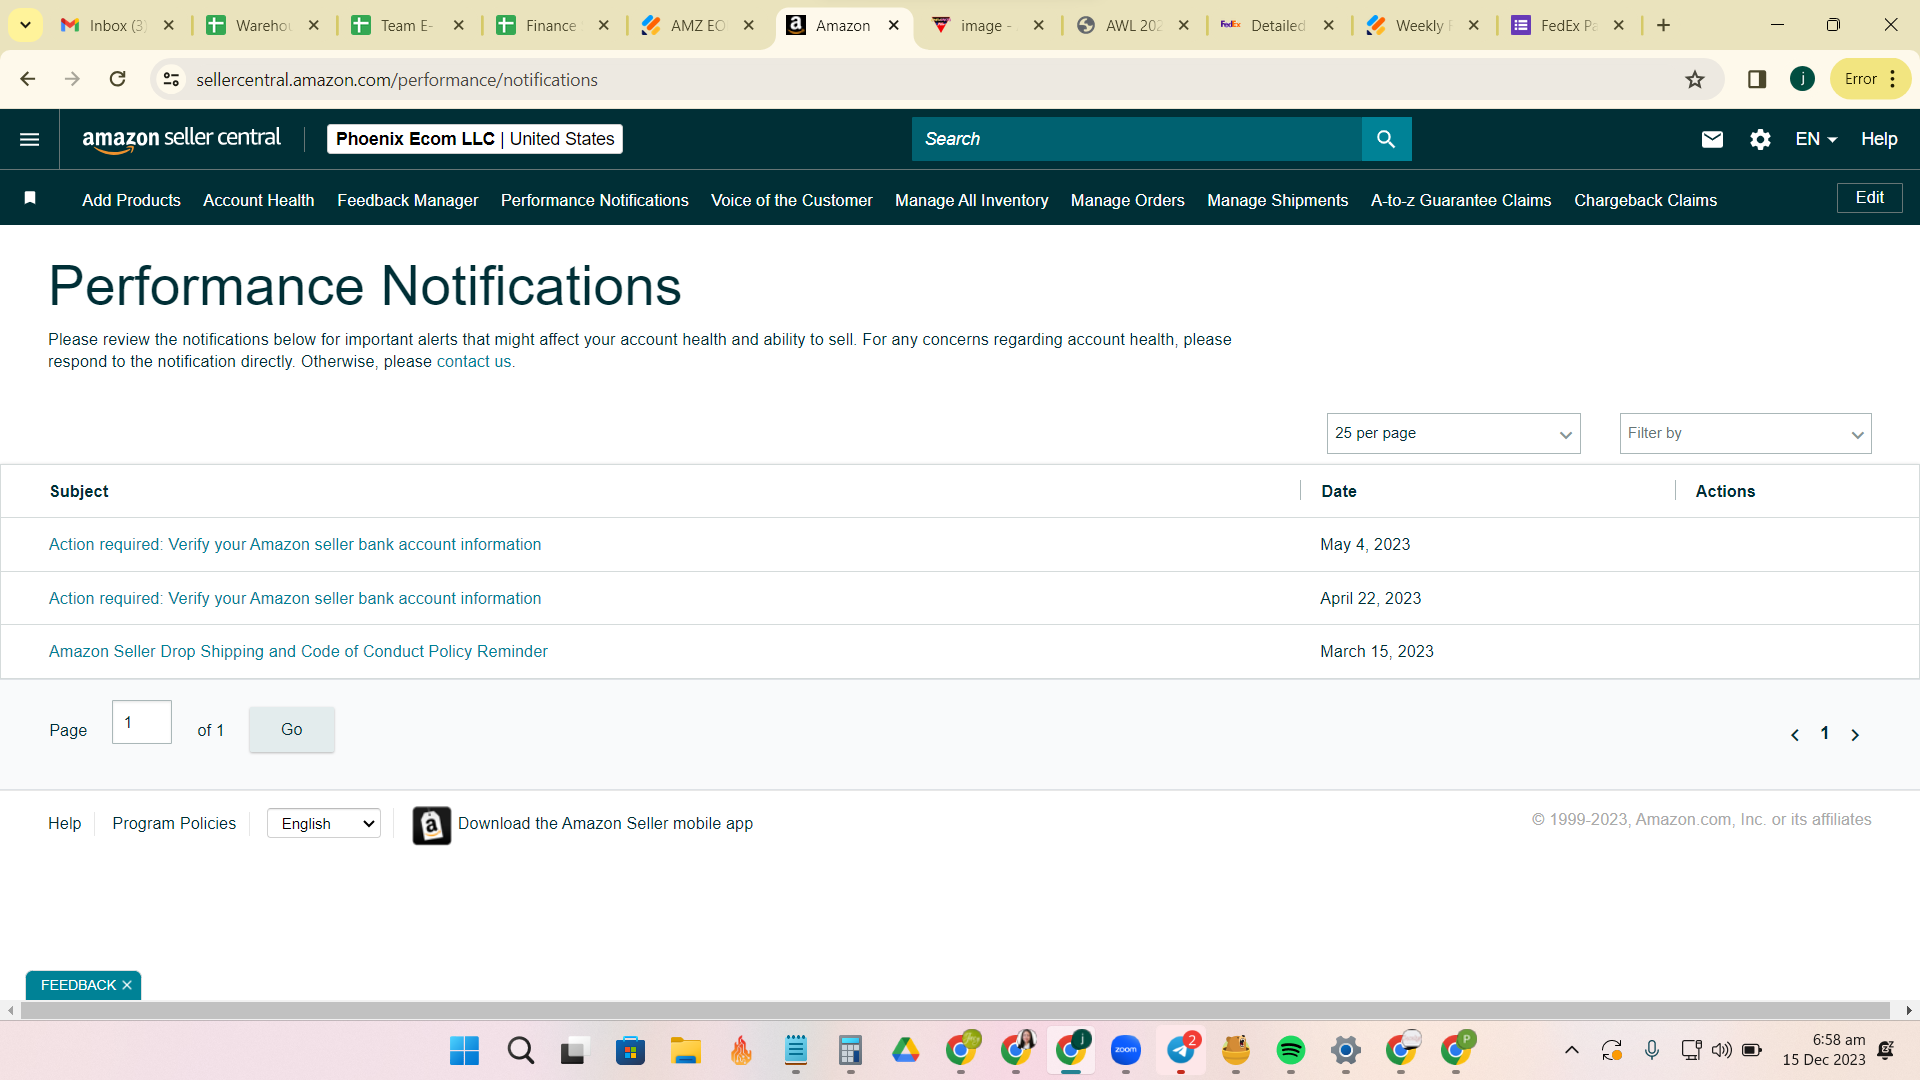This screenshot has height=1080, width=1920.
Task: Open Spotify from the taskbar
Action: pyautogui.click(x=1291, y=1050)
